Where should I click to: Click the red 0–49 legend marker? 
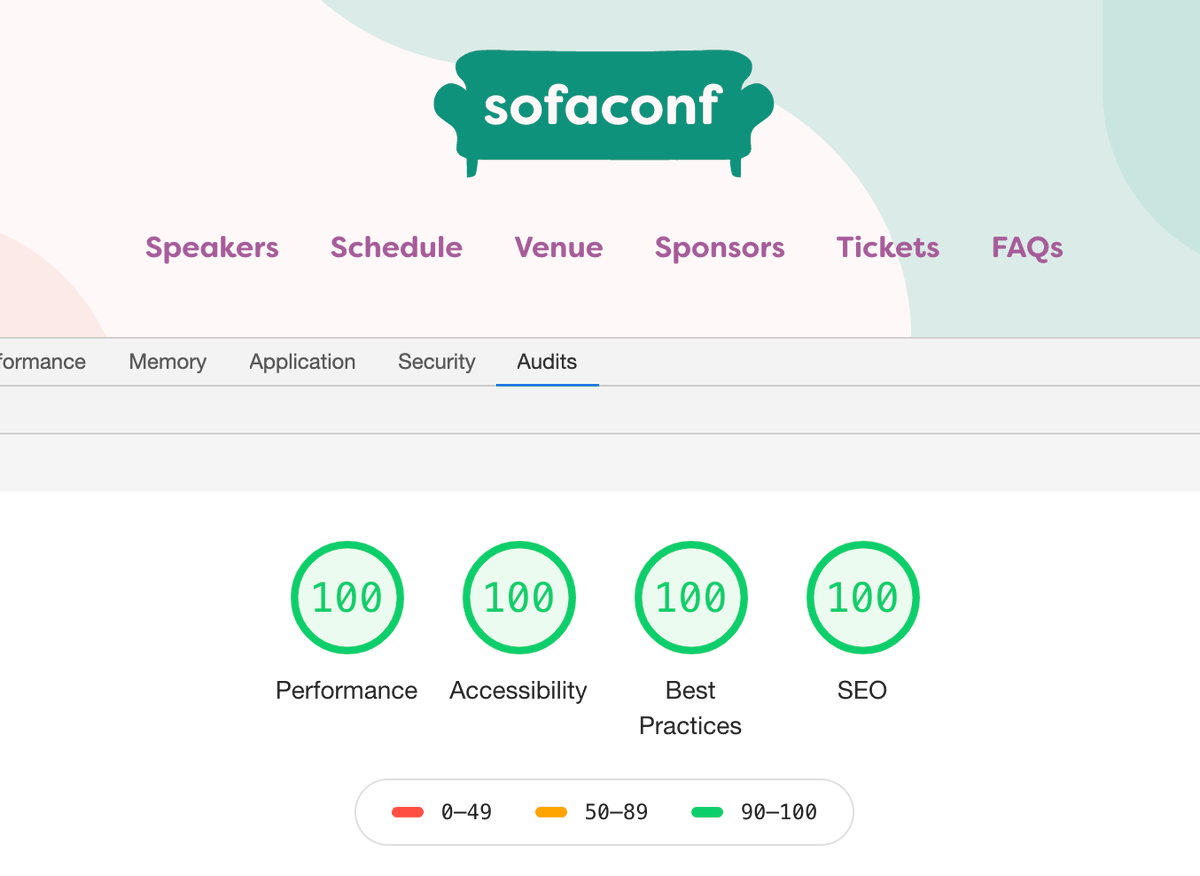[408, 812]
